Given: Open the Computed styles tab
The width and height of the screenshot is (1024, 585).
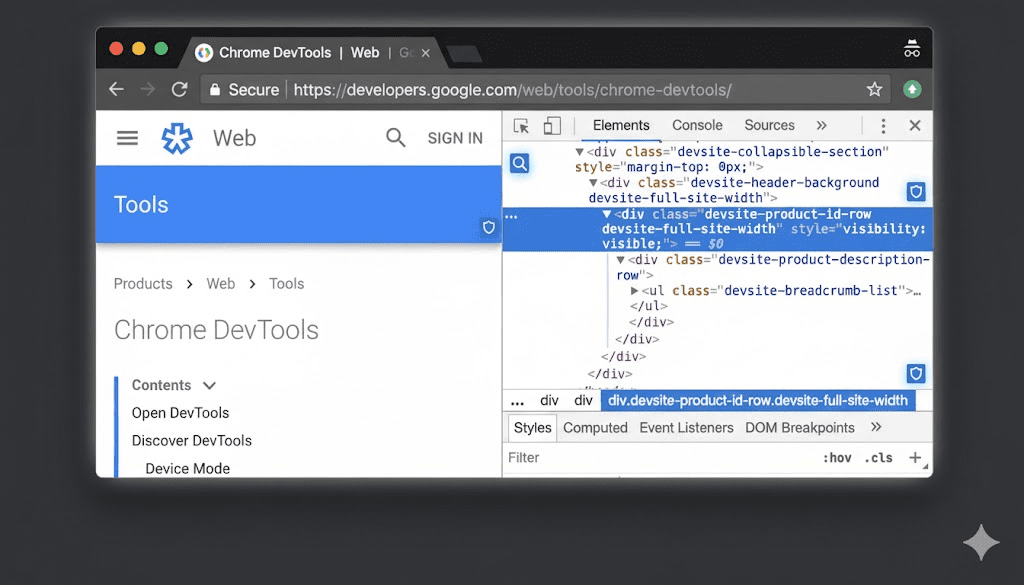Looking at the screenshot, I should [595, 427].
